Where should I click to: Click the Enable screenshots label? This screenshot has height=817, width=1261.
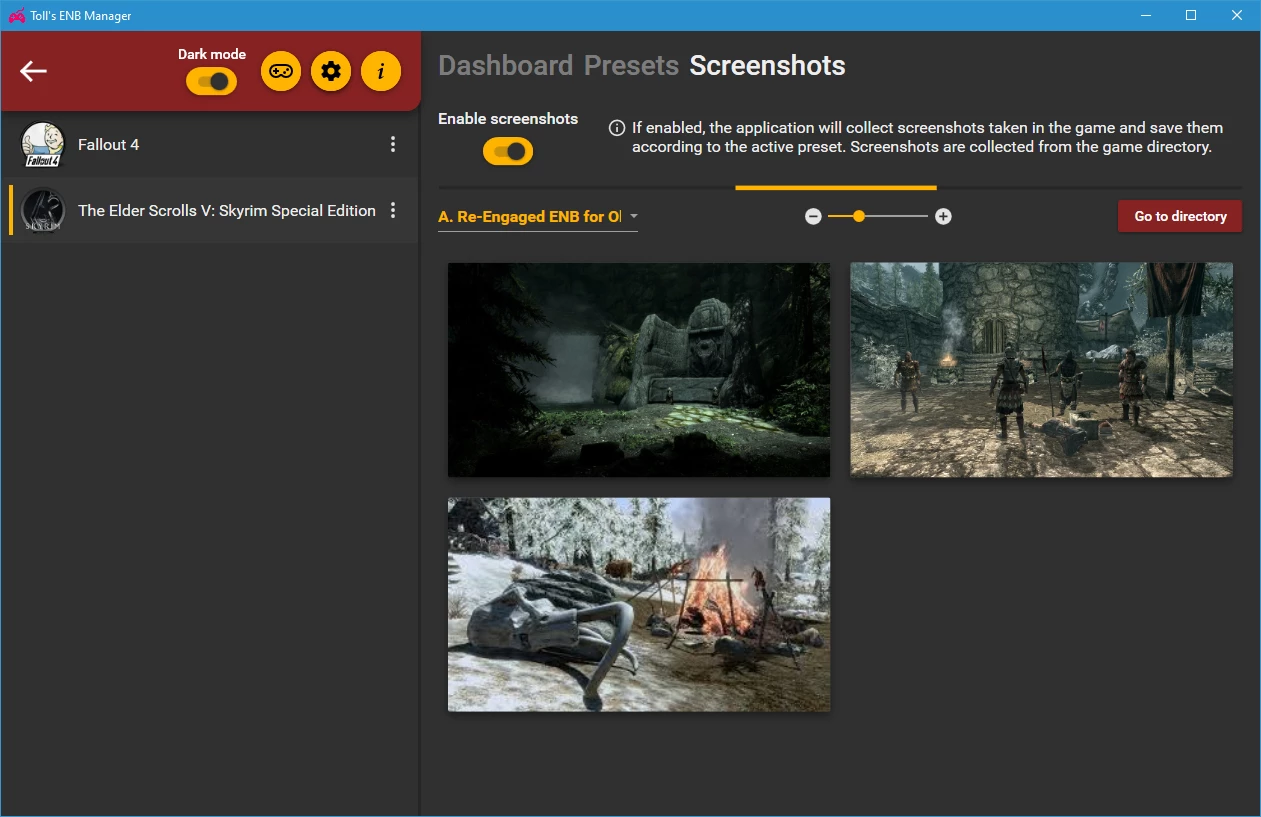point(508,119)
